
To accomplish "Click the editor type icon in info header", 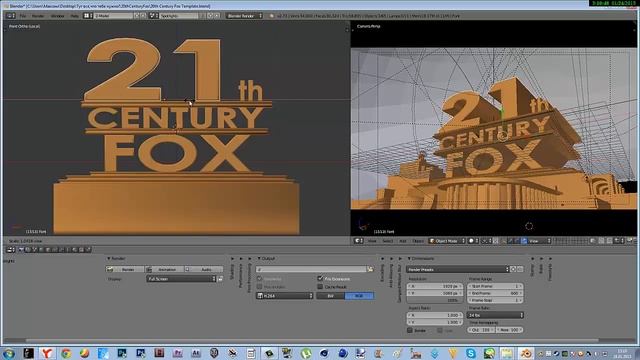I will pos(11,16).
